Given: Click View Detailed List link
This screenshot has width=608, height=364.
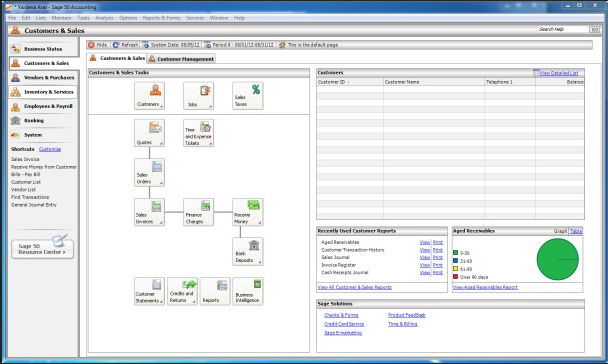Looking at the screenshot, I should 559,73.
